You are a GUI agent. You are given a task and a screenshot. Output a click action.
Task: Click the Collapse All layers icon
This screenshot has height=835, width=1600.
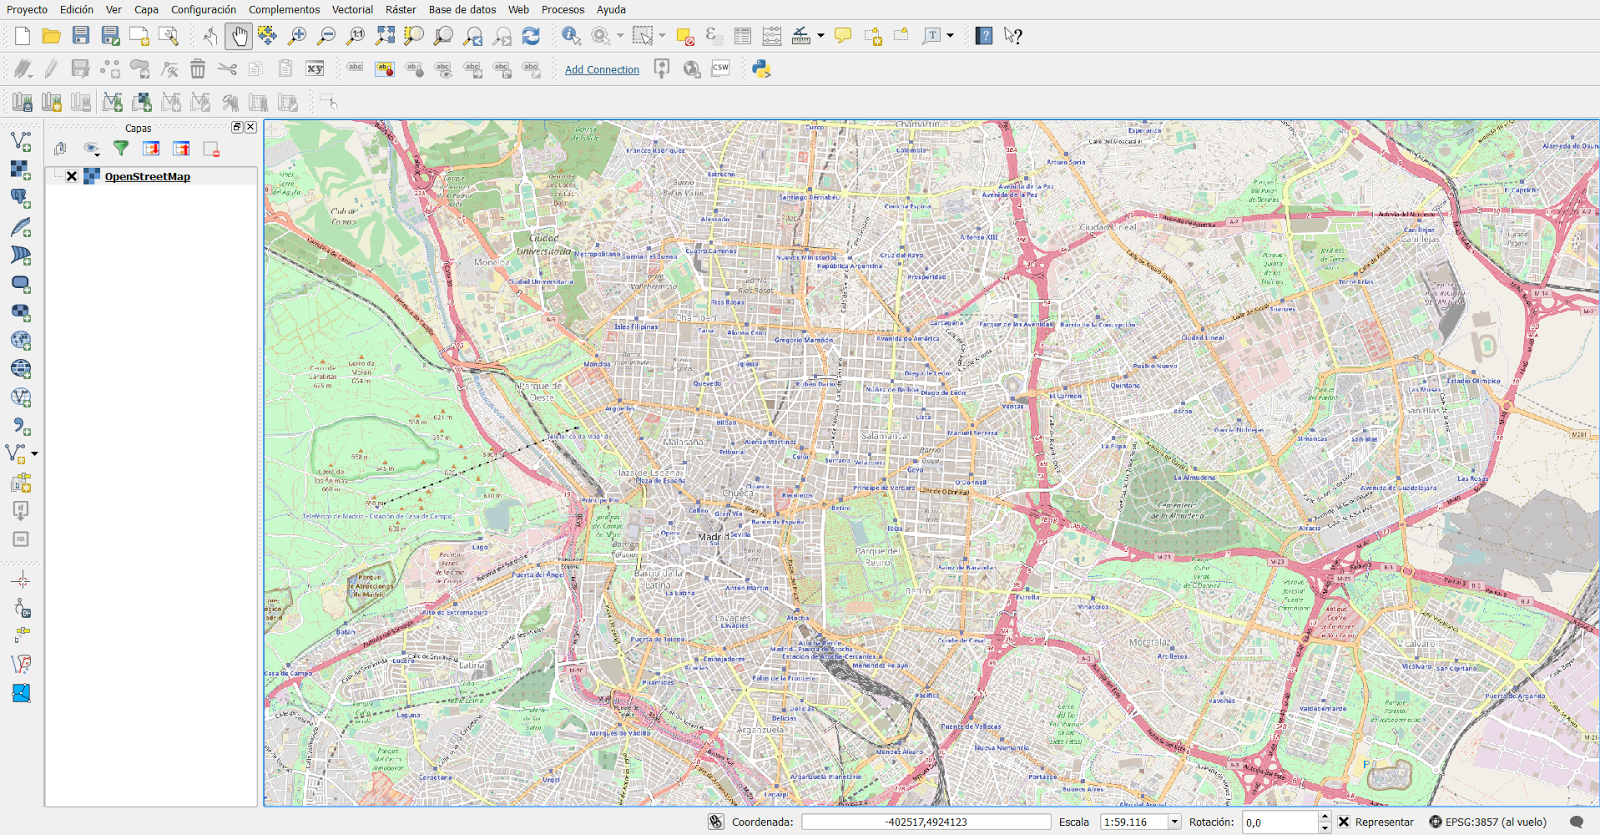(x=181, y=149)
